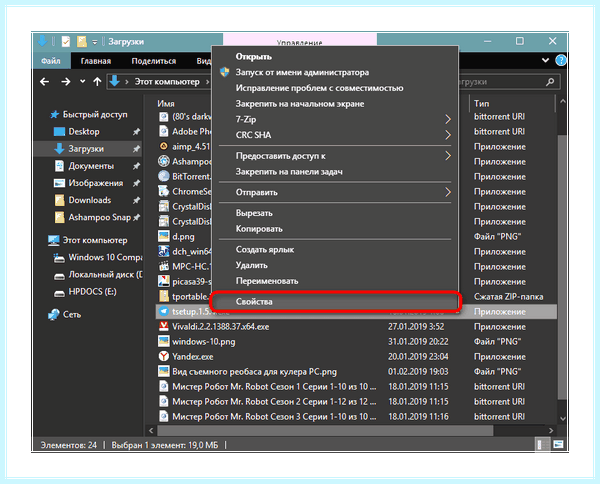Pick Закрепить на панели задач

click(289, 172)
